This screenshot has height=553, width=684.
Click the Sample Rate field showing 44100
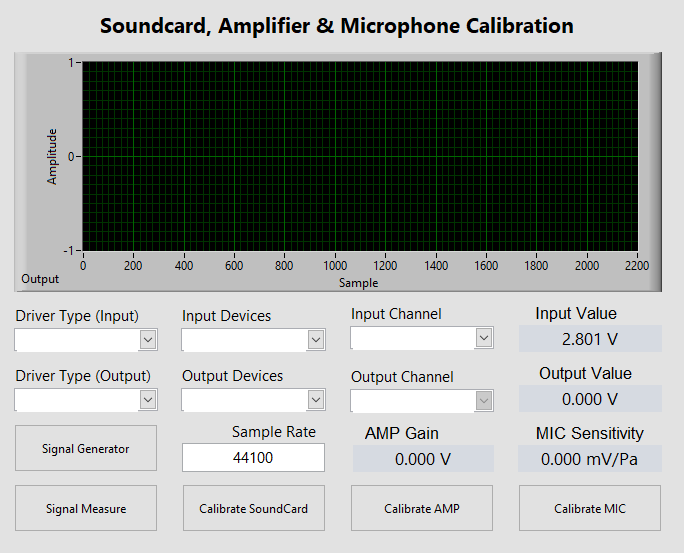[x=253, y=458]
